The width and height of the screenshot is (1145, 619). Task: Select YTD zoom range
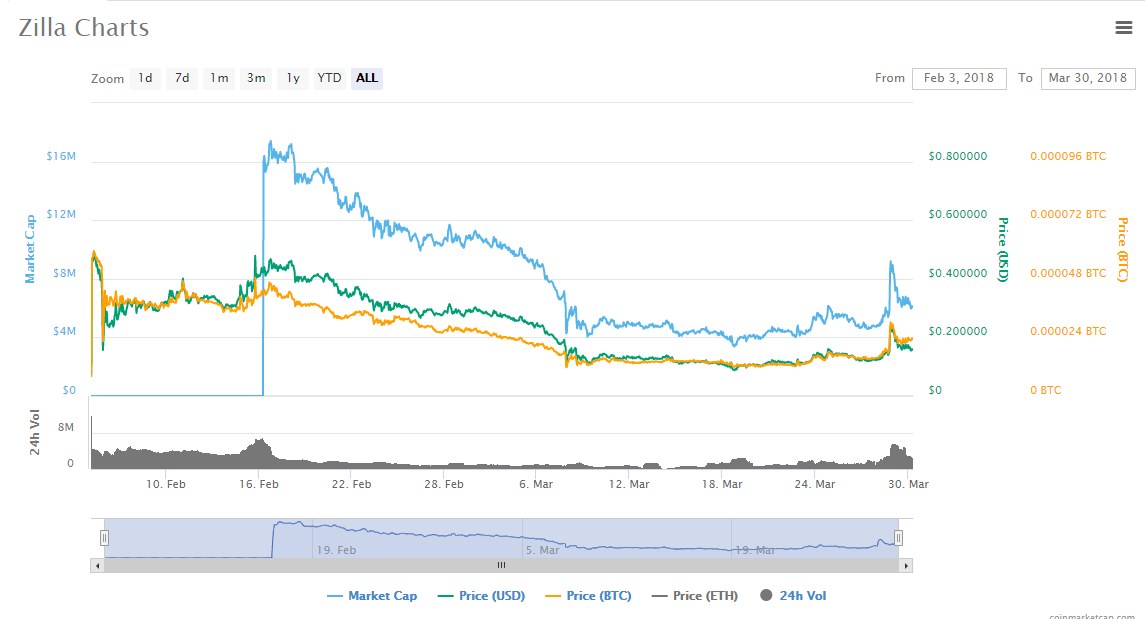point(329,78)
